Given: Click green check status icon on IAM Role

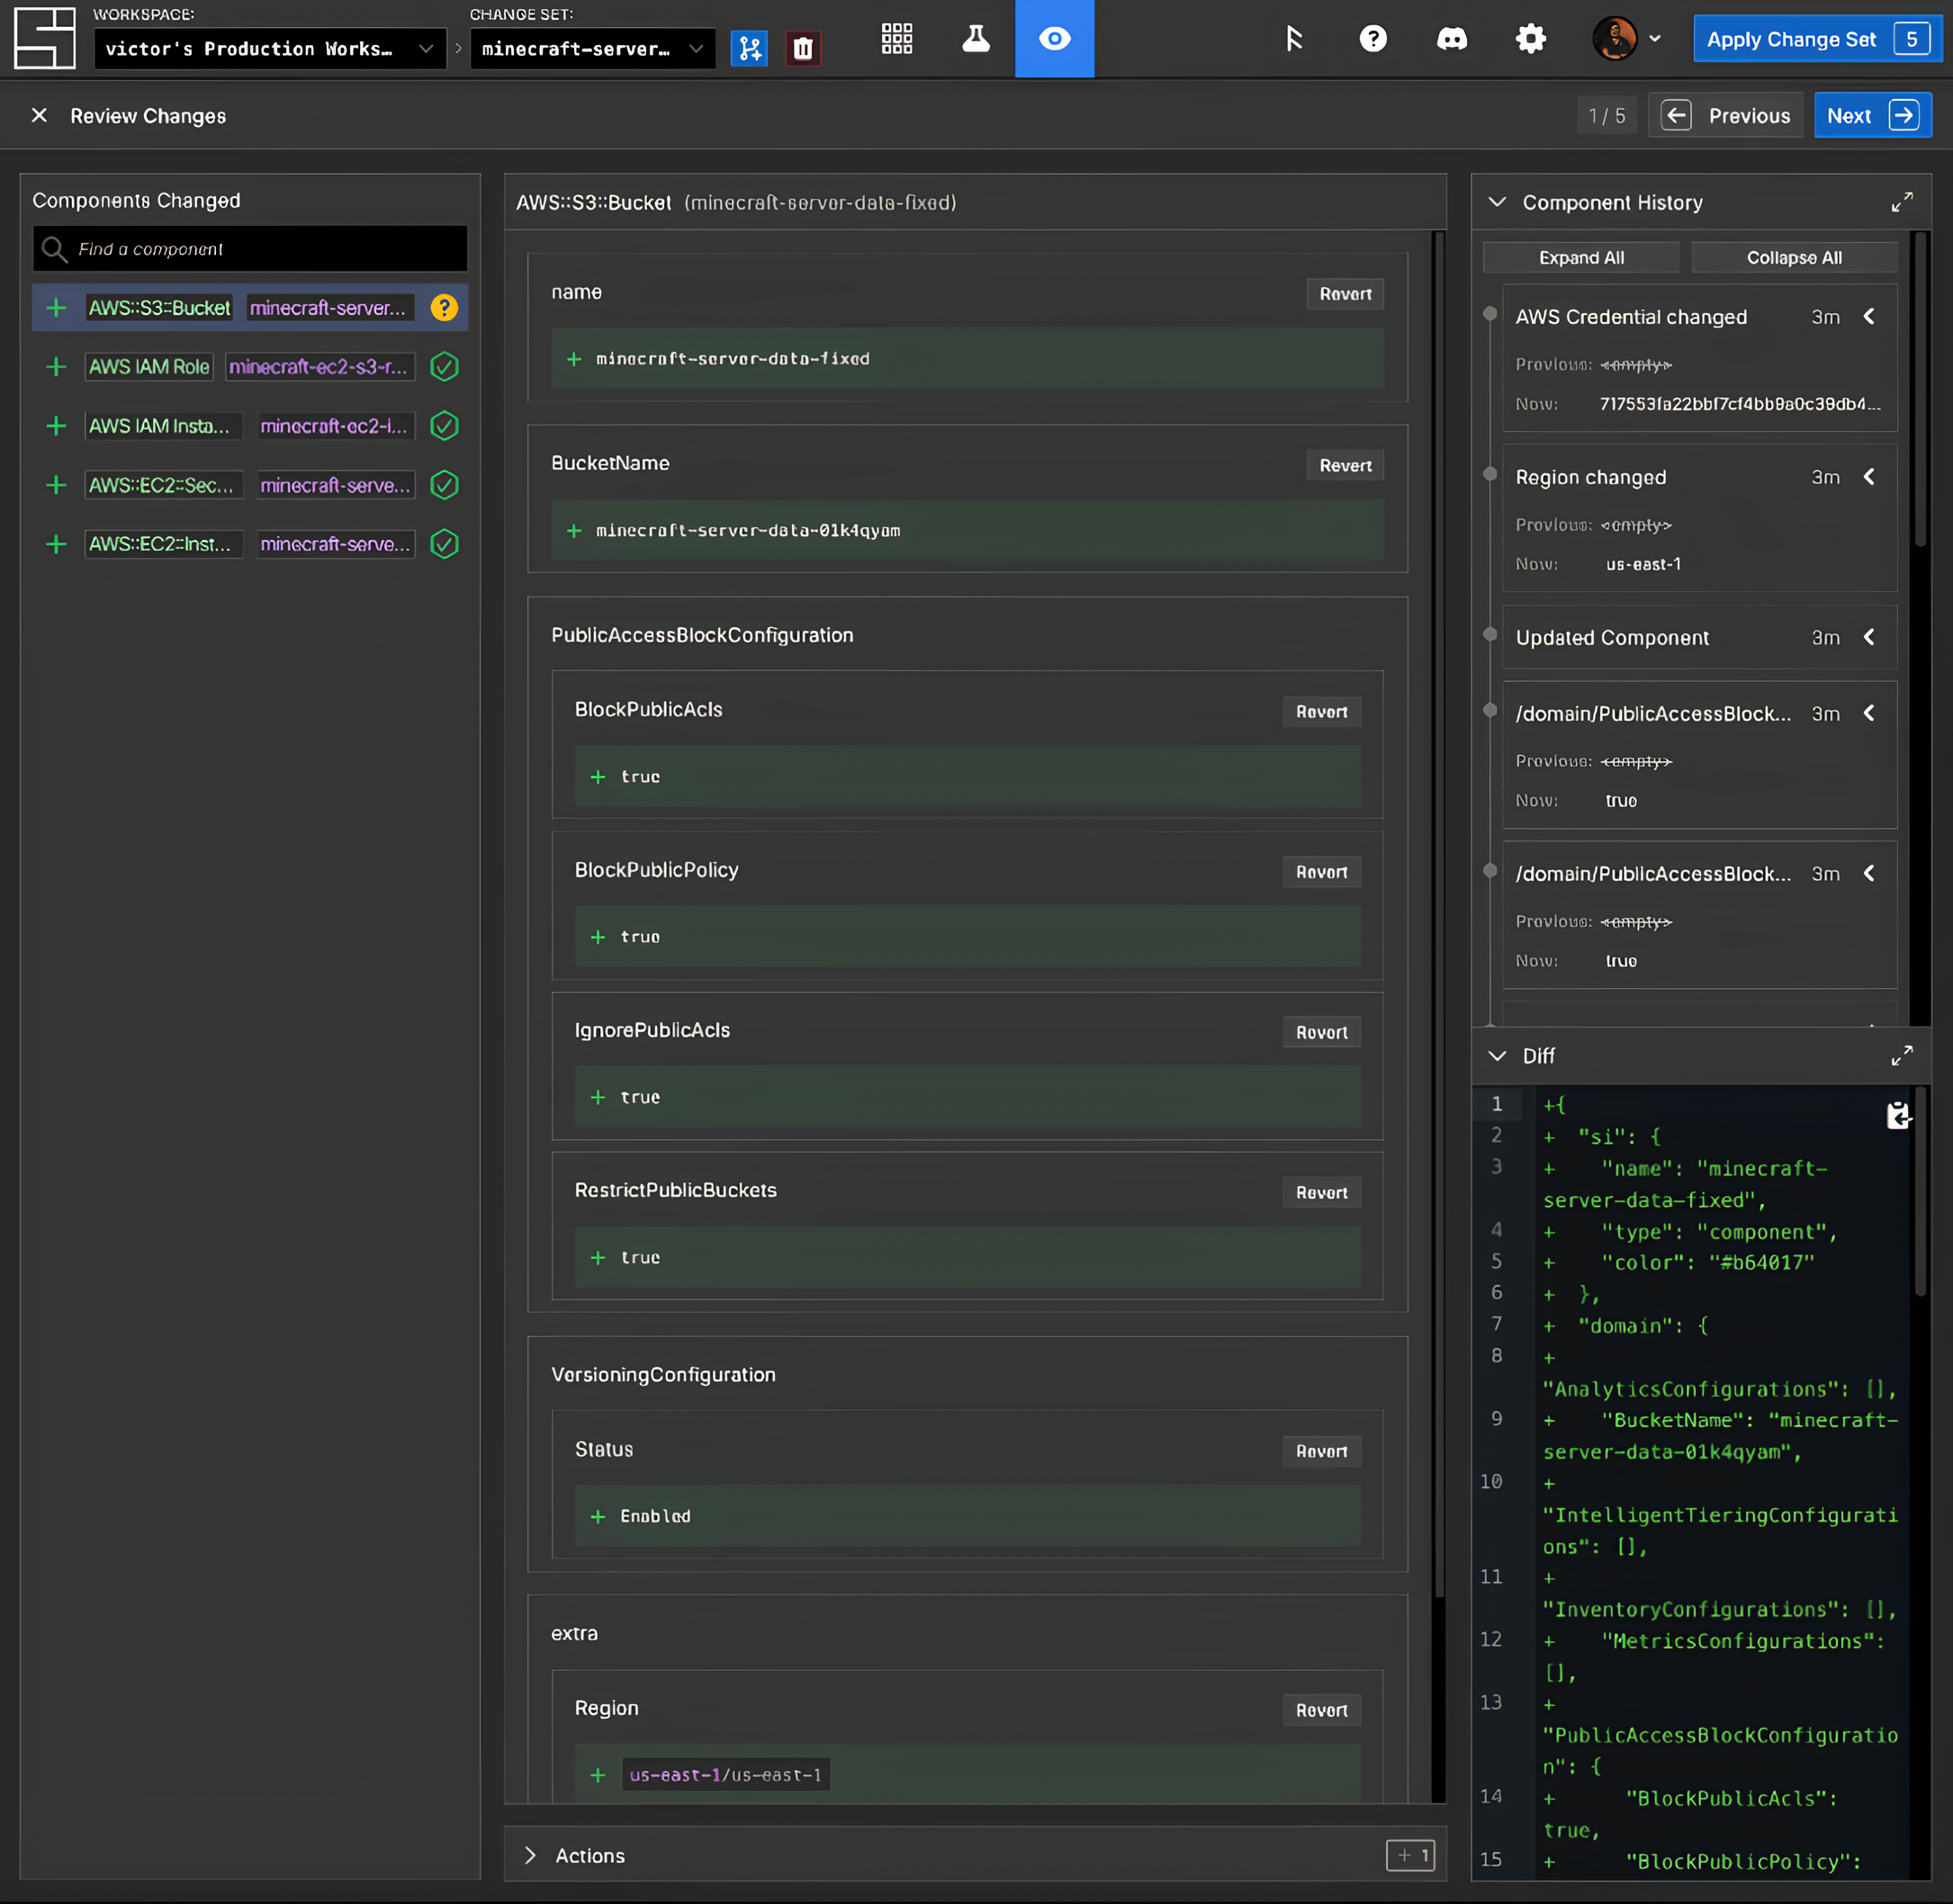Looking at the screenshot, I should (x=444, y=367).
